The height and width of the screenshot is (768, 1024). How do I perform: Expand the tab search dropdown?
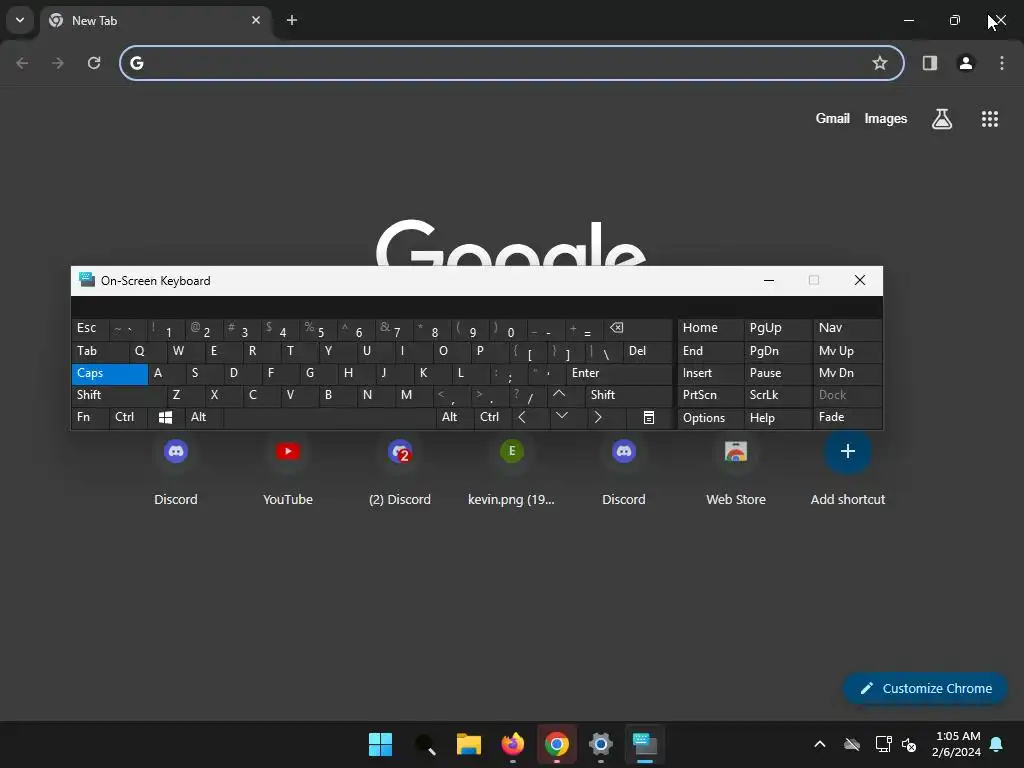pyautogui.click(x=20, y=20)
